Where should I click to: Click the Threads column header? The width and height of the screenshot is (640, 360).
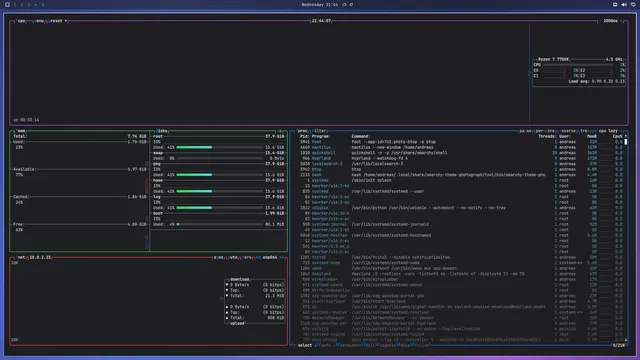[x=547, y=136]
